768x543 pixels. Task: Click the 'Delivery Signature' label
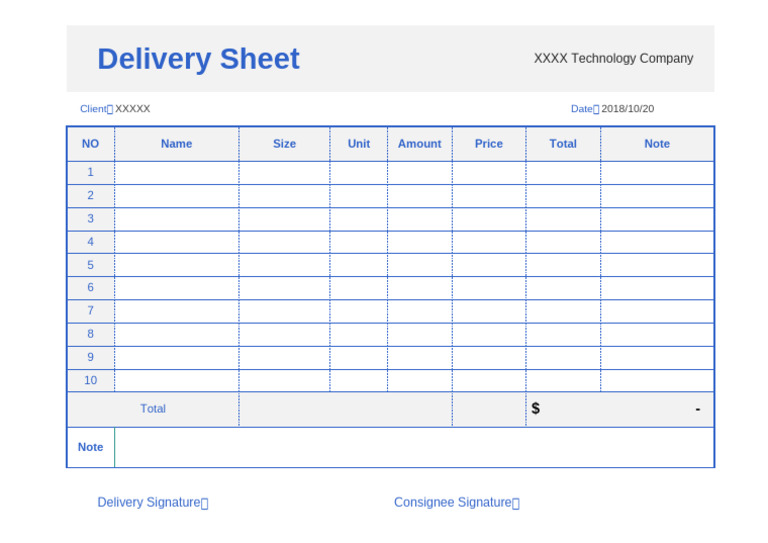tap(153, 502)
